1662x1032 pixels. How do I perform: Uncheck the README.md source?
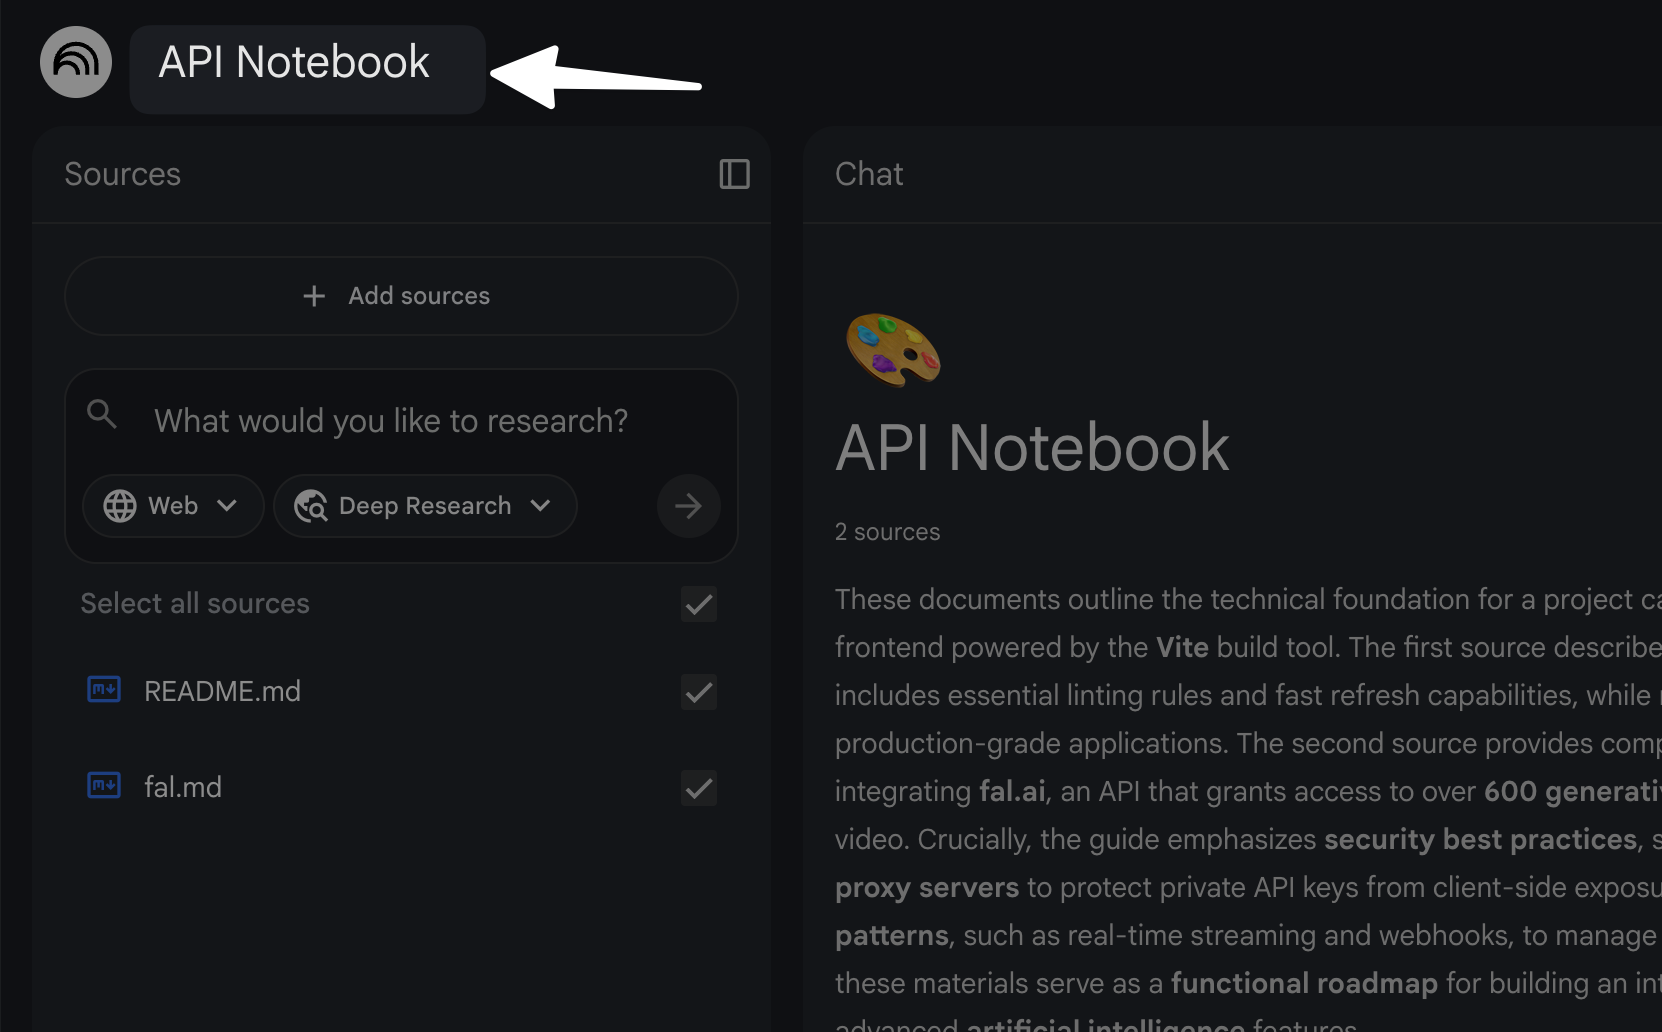(698, 692)
